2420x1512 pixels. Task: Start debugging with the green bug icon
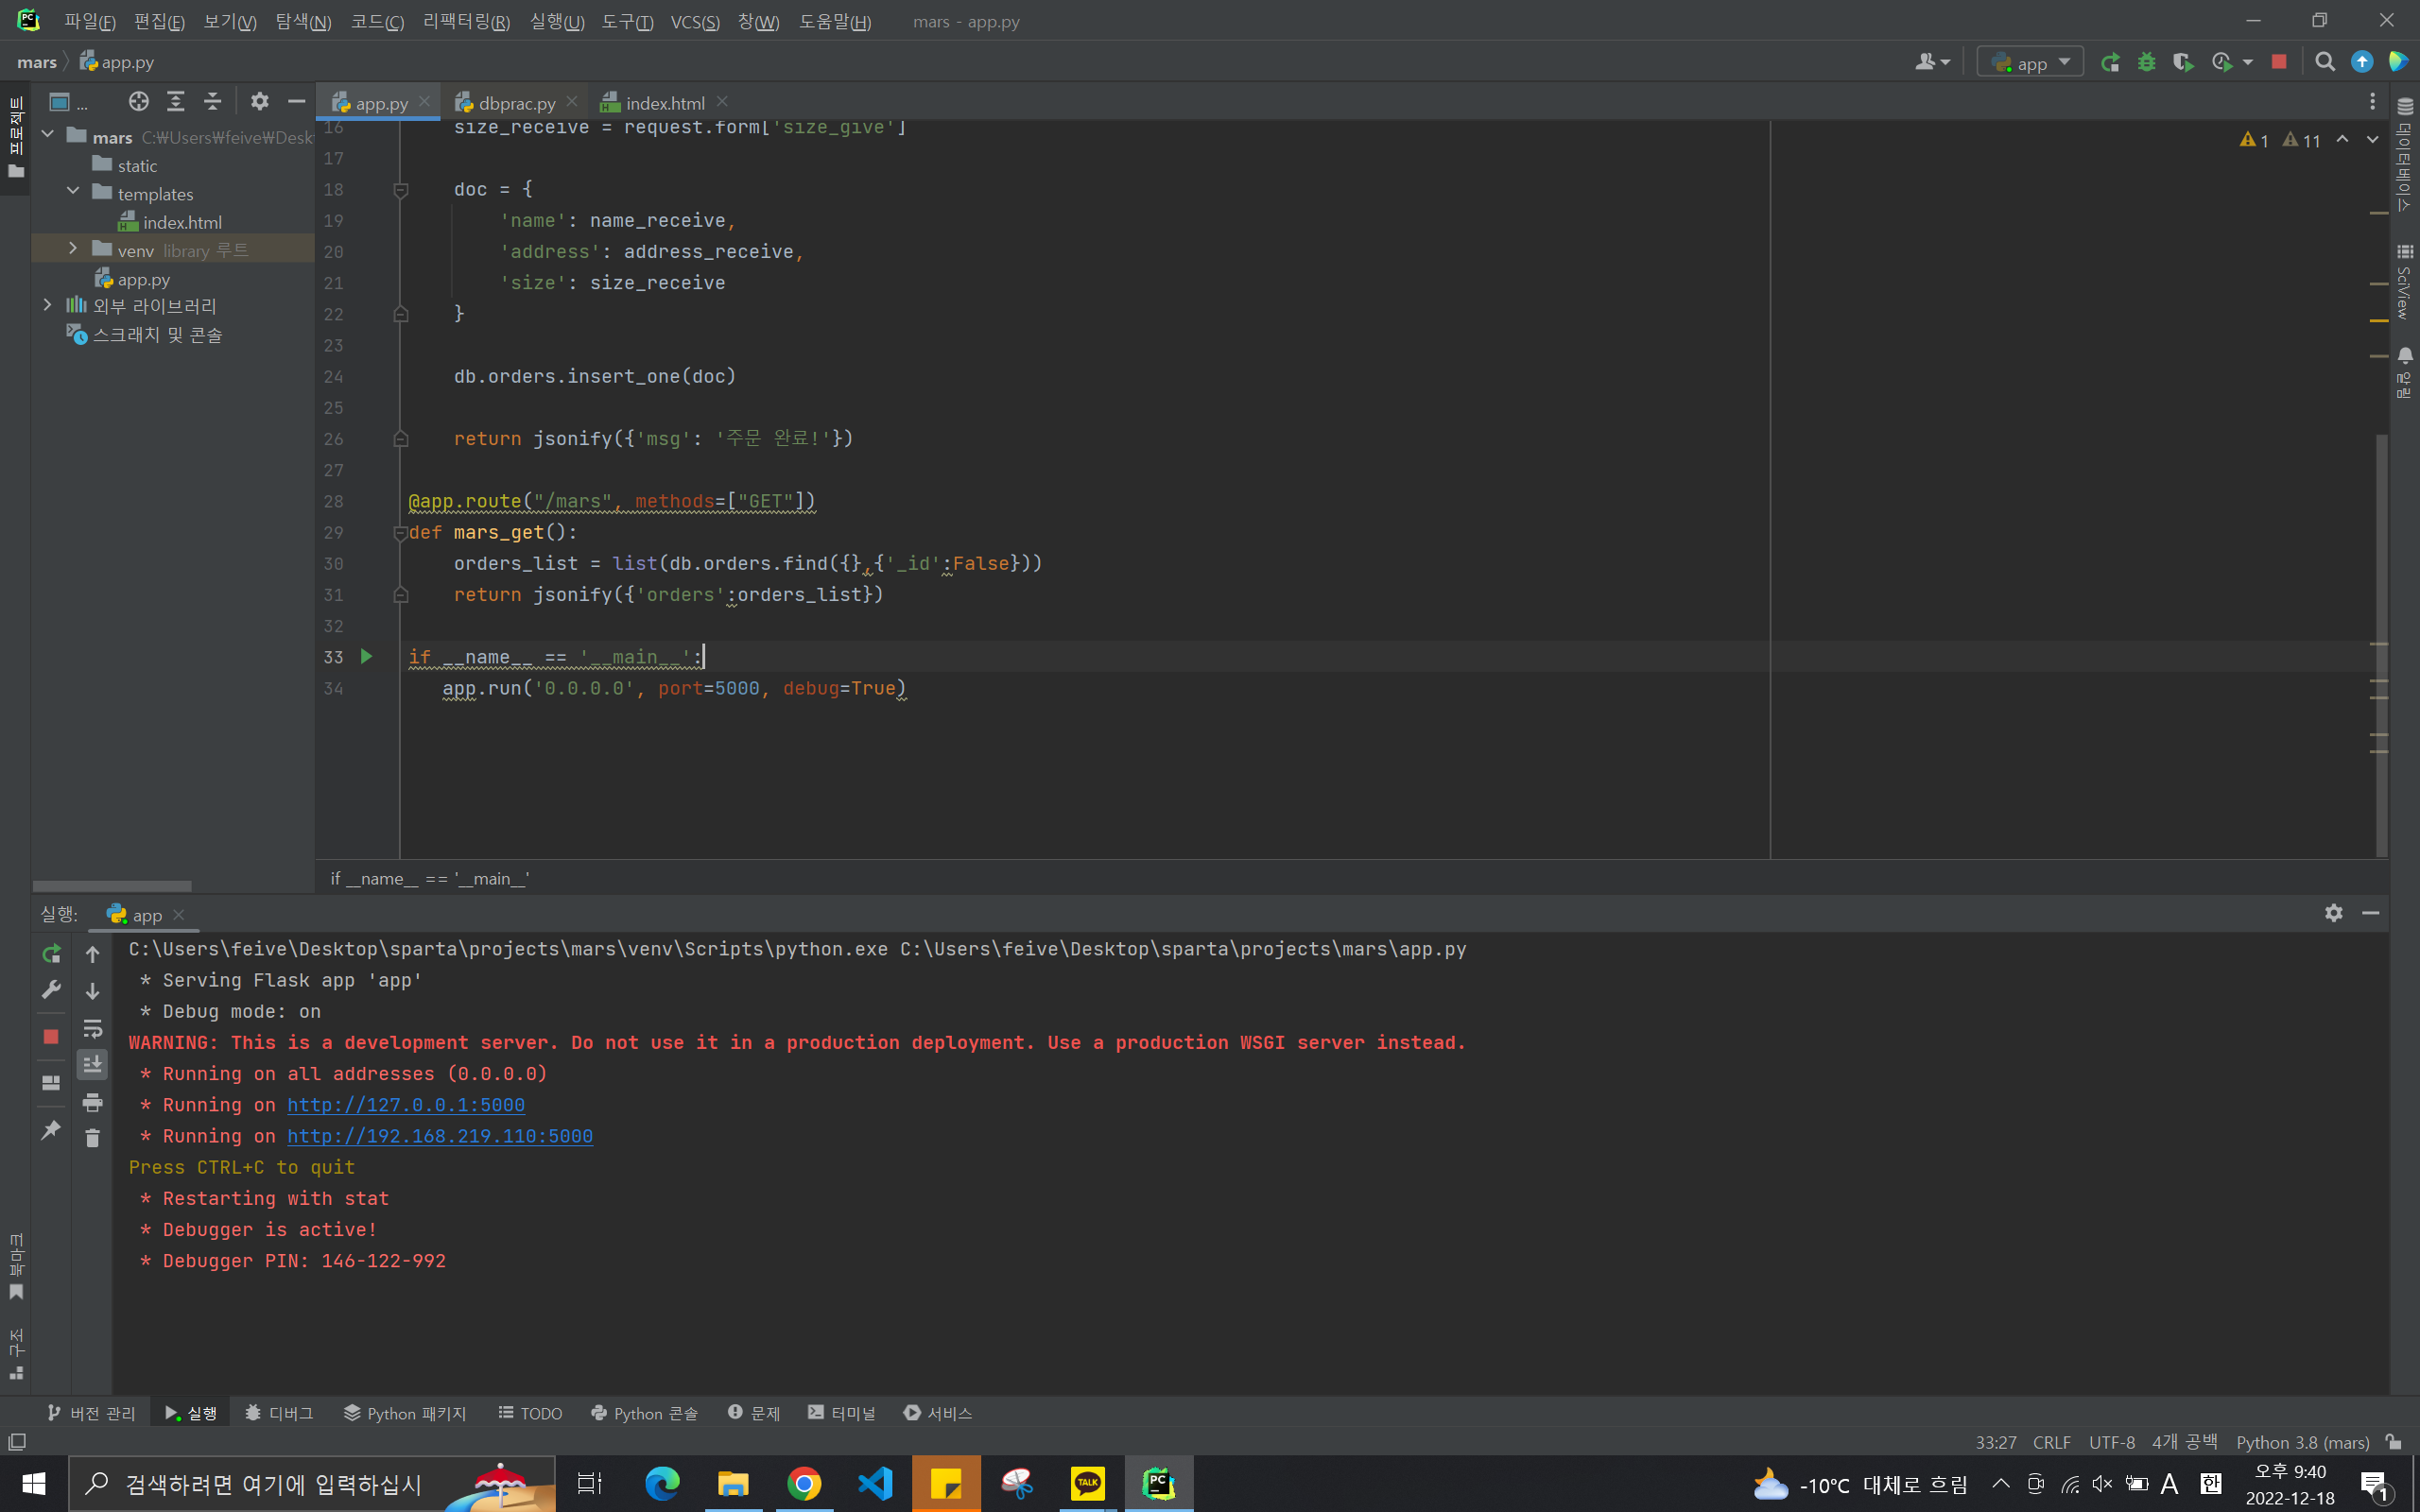[x=2146, y=62]
